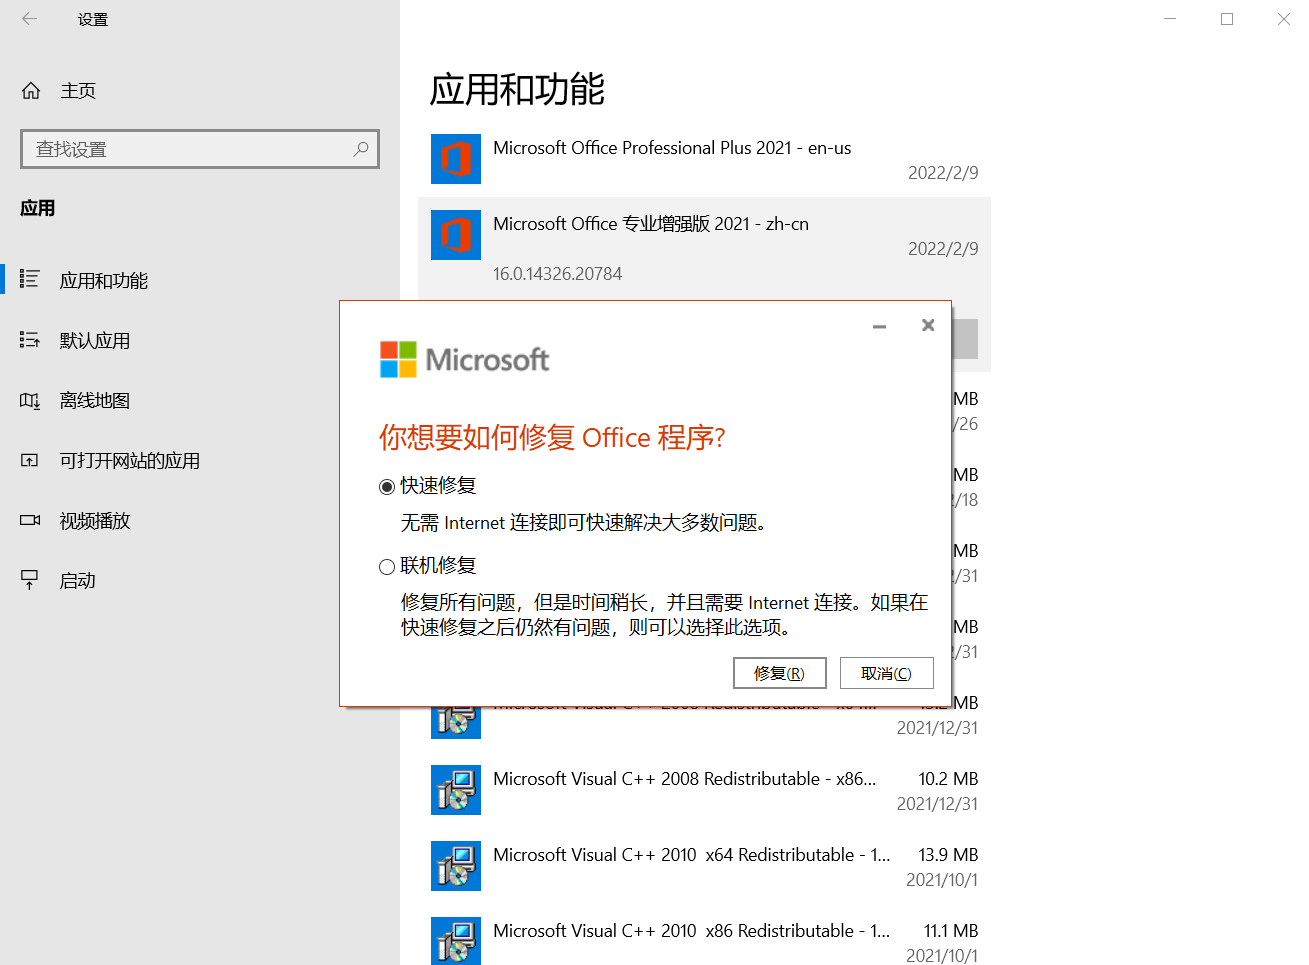Click the 11.1 MB size value
This screenshot has height=965, width=1309.
click(x=951, y=931)
